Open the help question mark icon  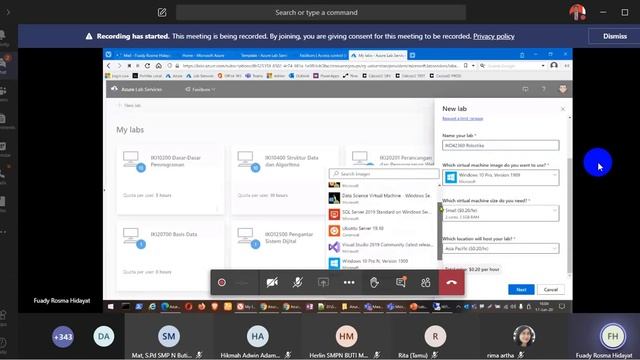pos(543,89)
